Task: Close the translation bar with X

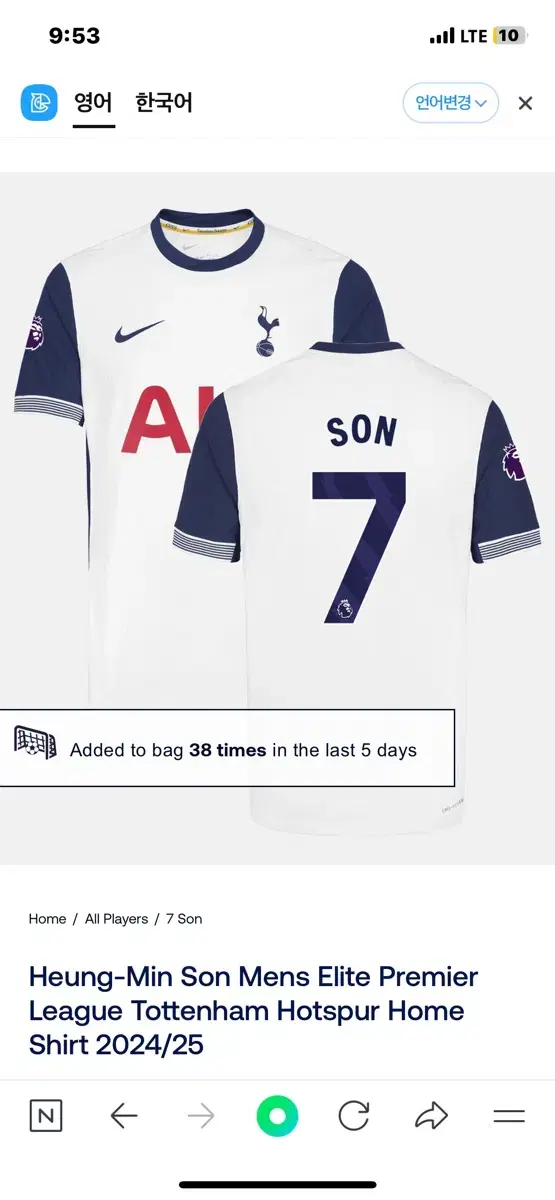Action: 525,103
